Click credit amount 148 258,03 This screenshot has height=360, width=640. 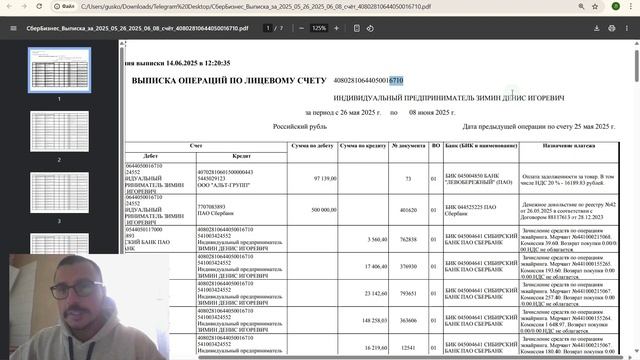point(374,320)
